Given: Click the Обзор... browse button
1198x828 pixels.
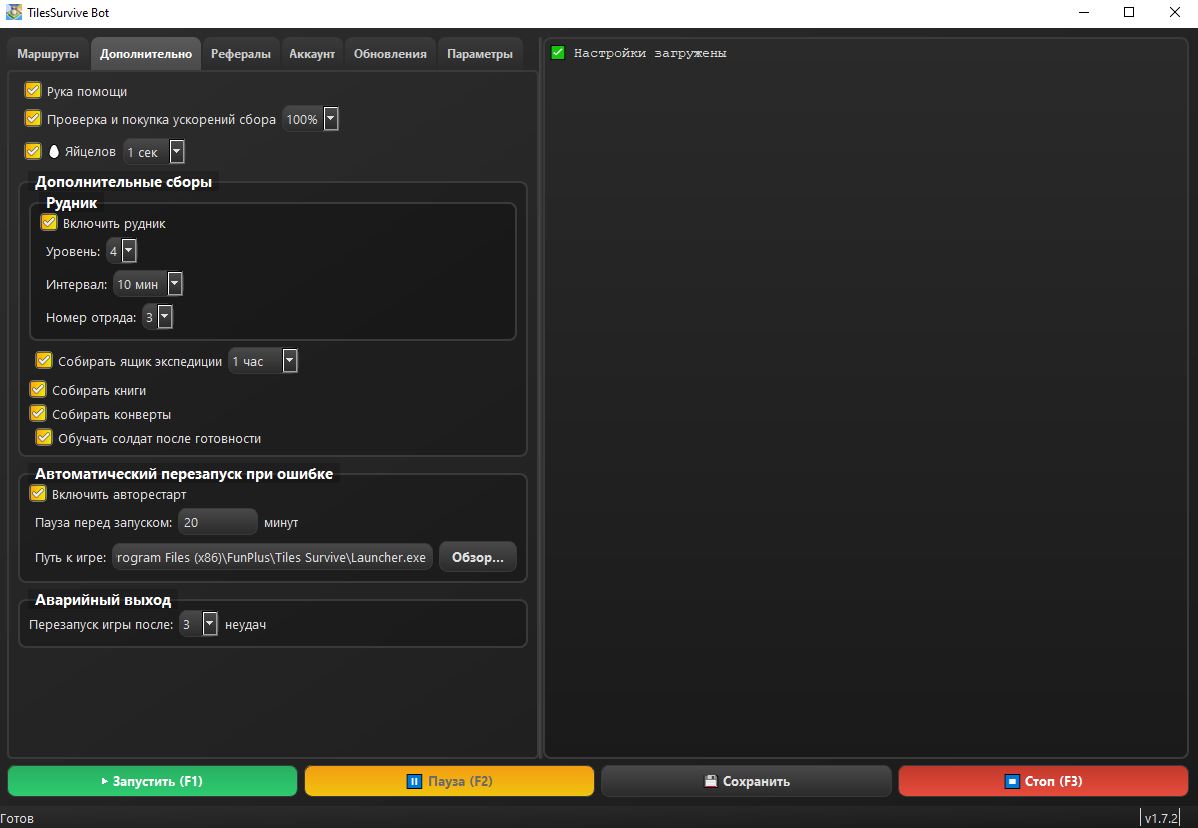Looking at the screenshot, I should point(478,557).
